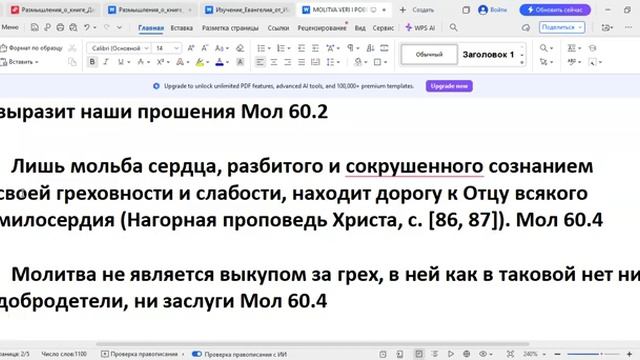Toggle Bold formatting
The height and width of the screenshot is (360, 640).
pos(92,62)
